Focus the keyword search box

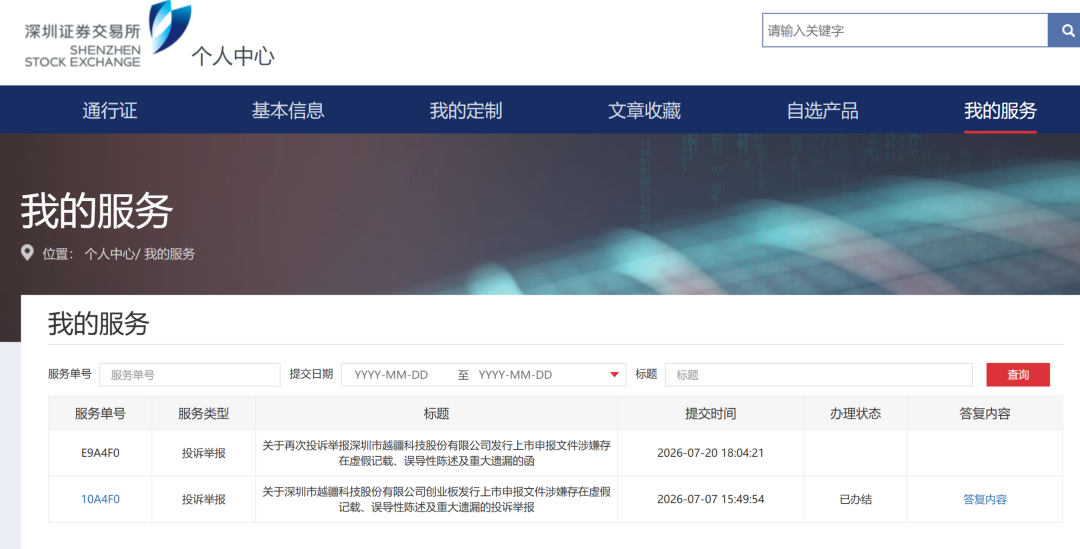(905, 30)
